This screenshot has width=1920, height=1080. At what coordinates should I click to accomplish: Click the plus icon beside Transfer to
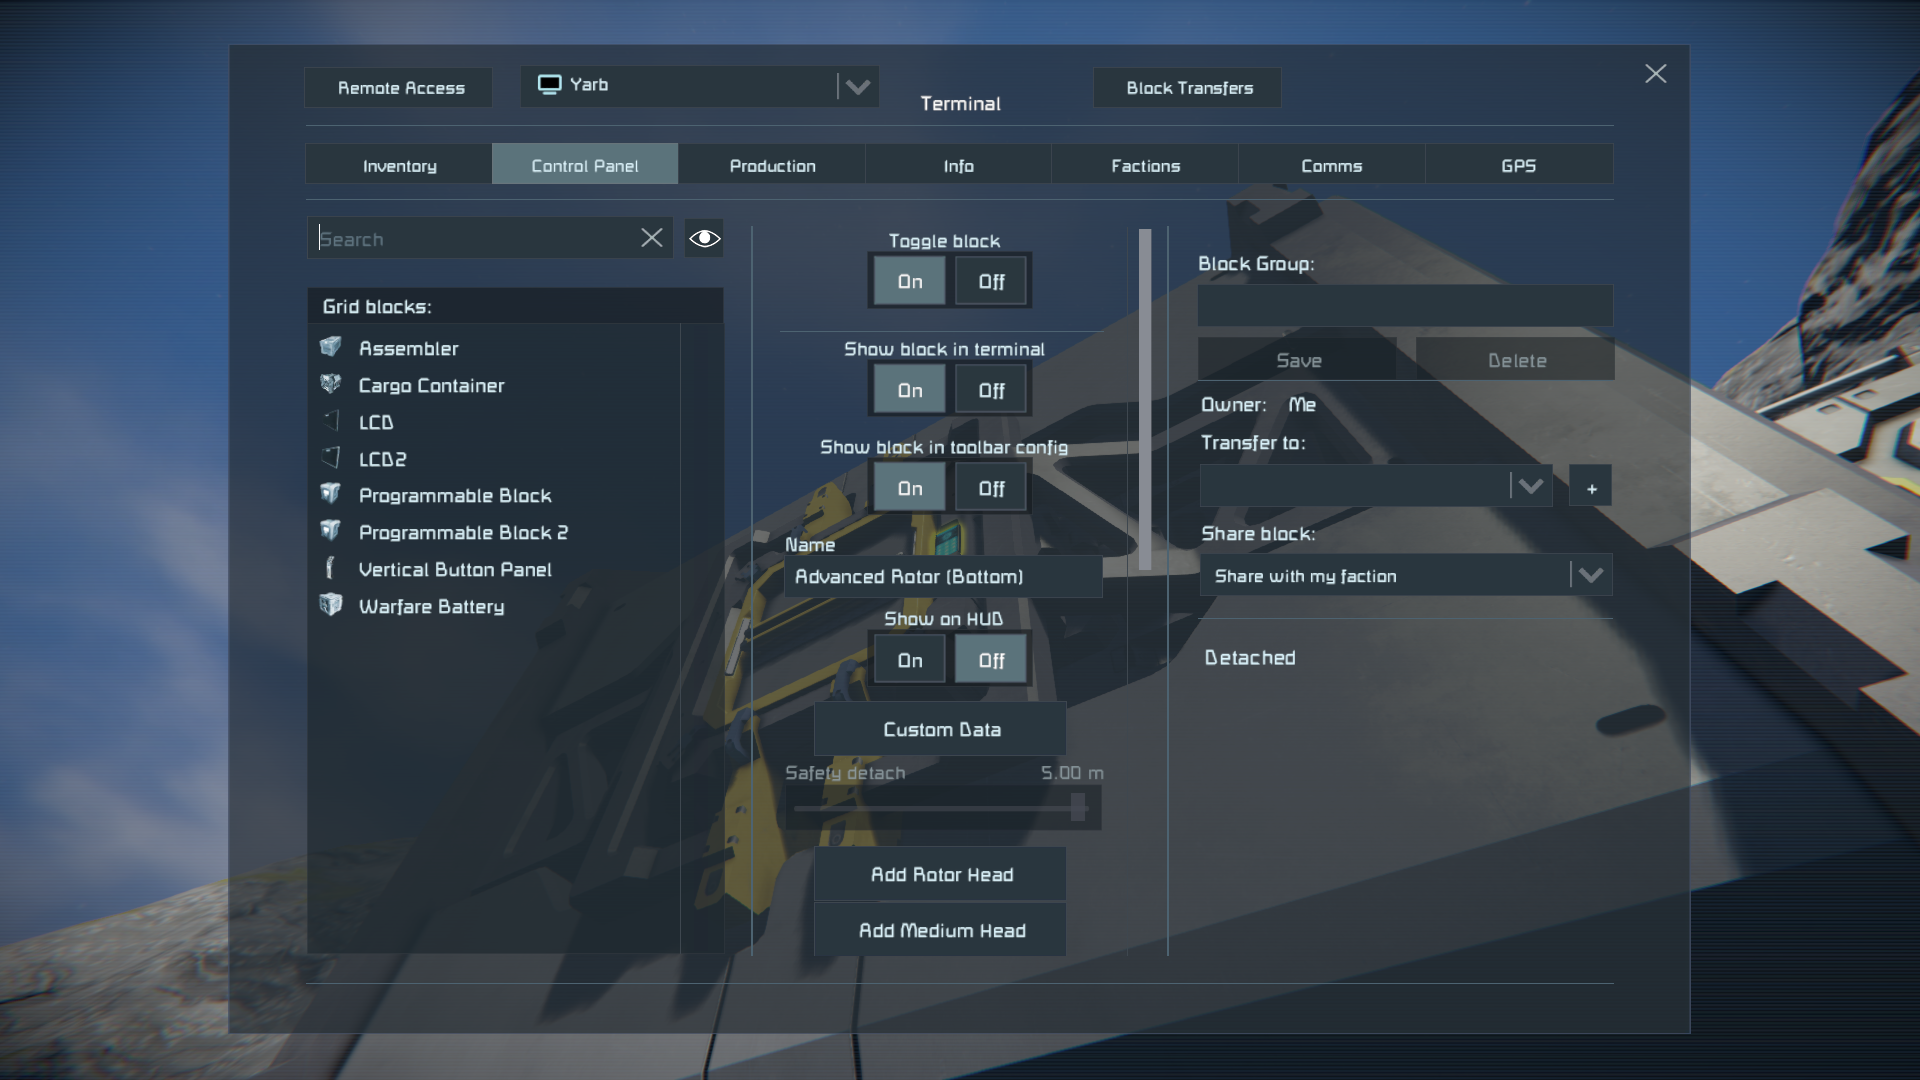pyautogui.click(x=1591, y=488)
